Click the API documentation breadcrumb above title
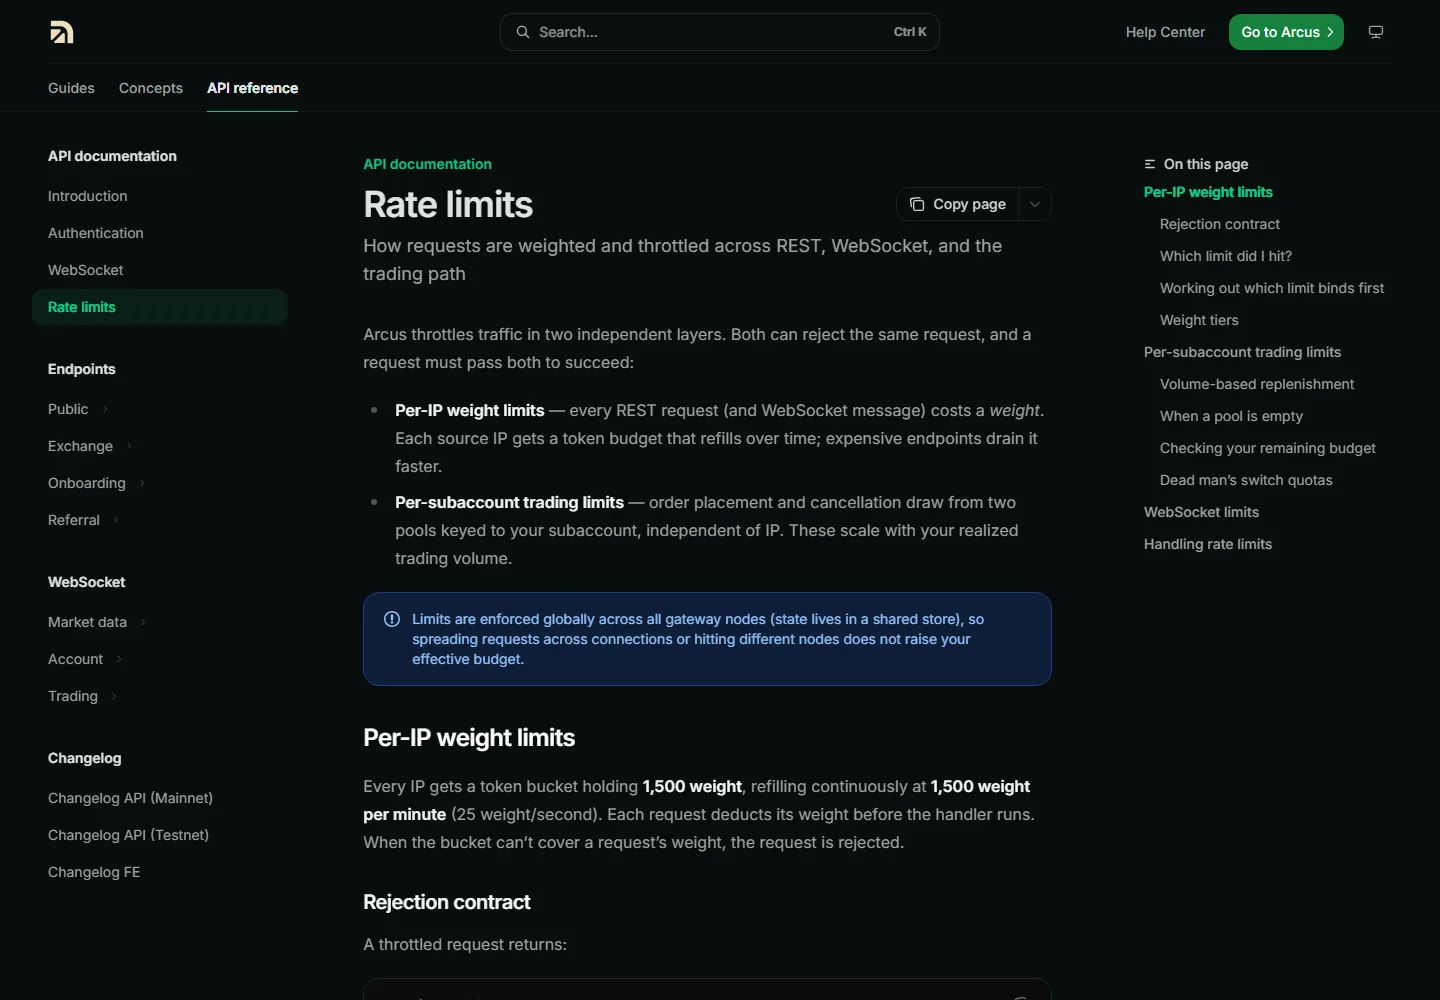 pos(427,164)
